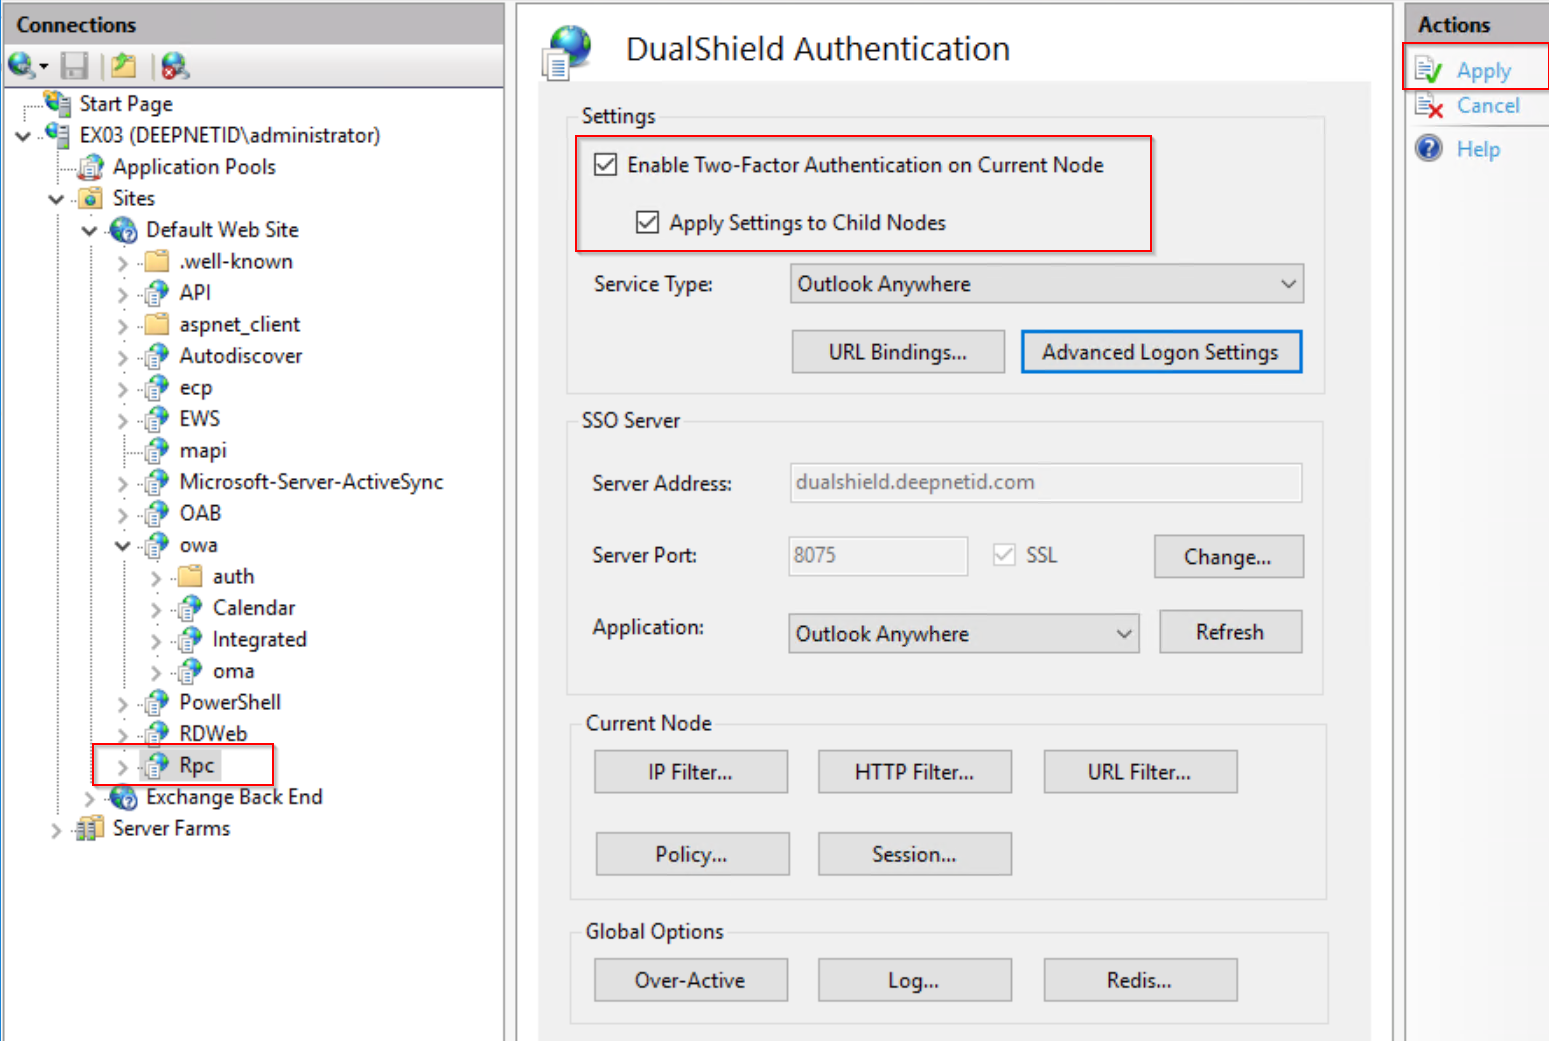Click the delete connection icon in Connections toolbar
The height and width of the screenshot is (1041, 1549).
[x=174, y=66]
